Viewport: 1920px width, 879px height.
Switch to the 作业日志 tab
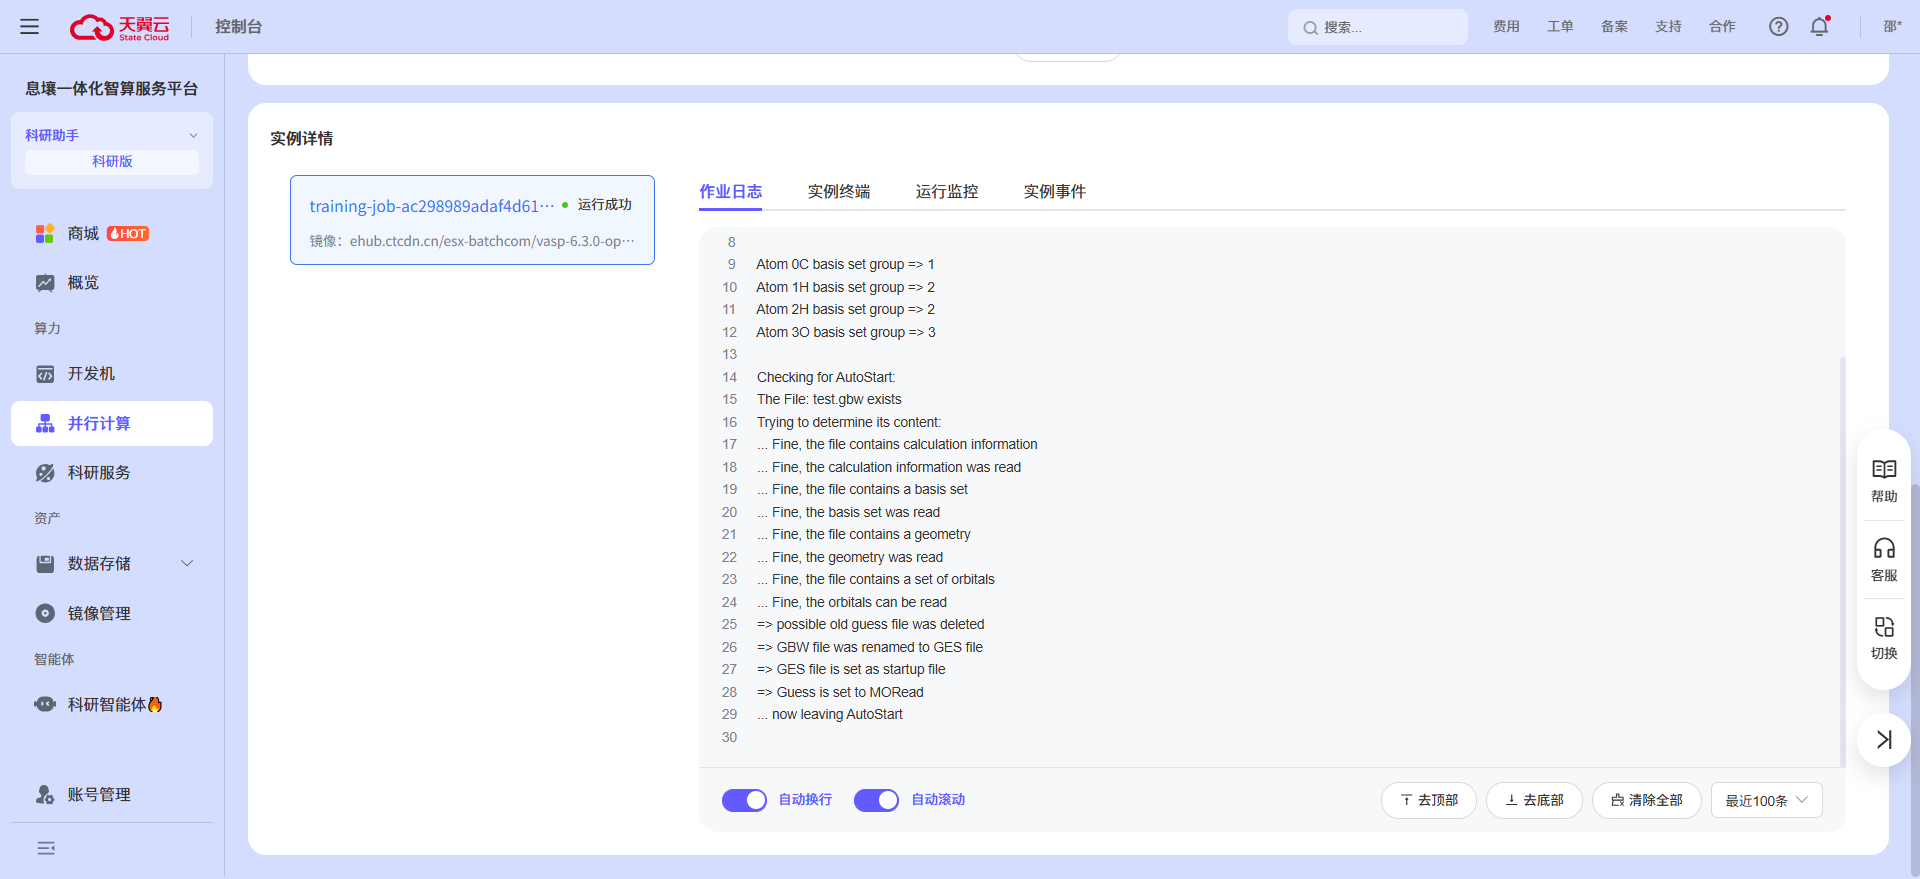(731, 191)
